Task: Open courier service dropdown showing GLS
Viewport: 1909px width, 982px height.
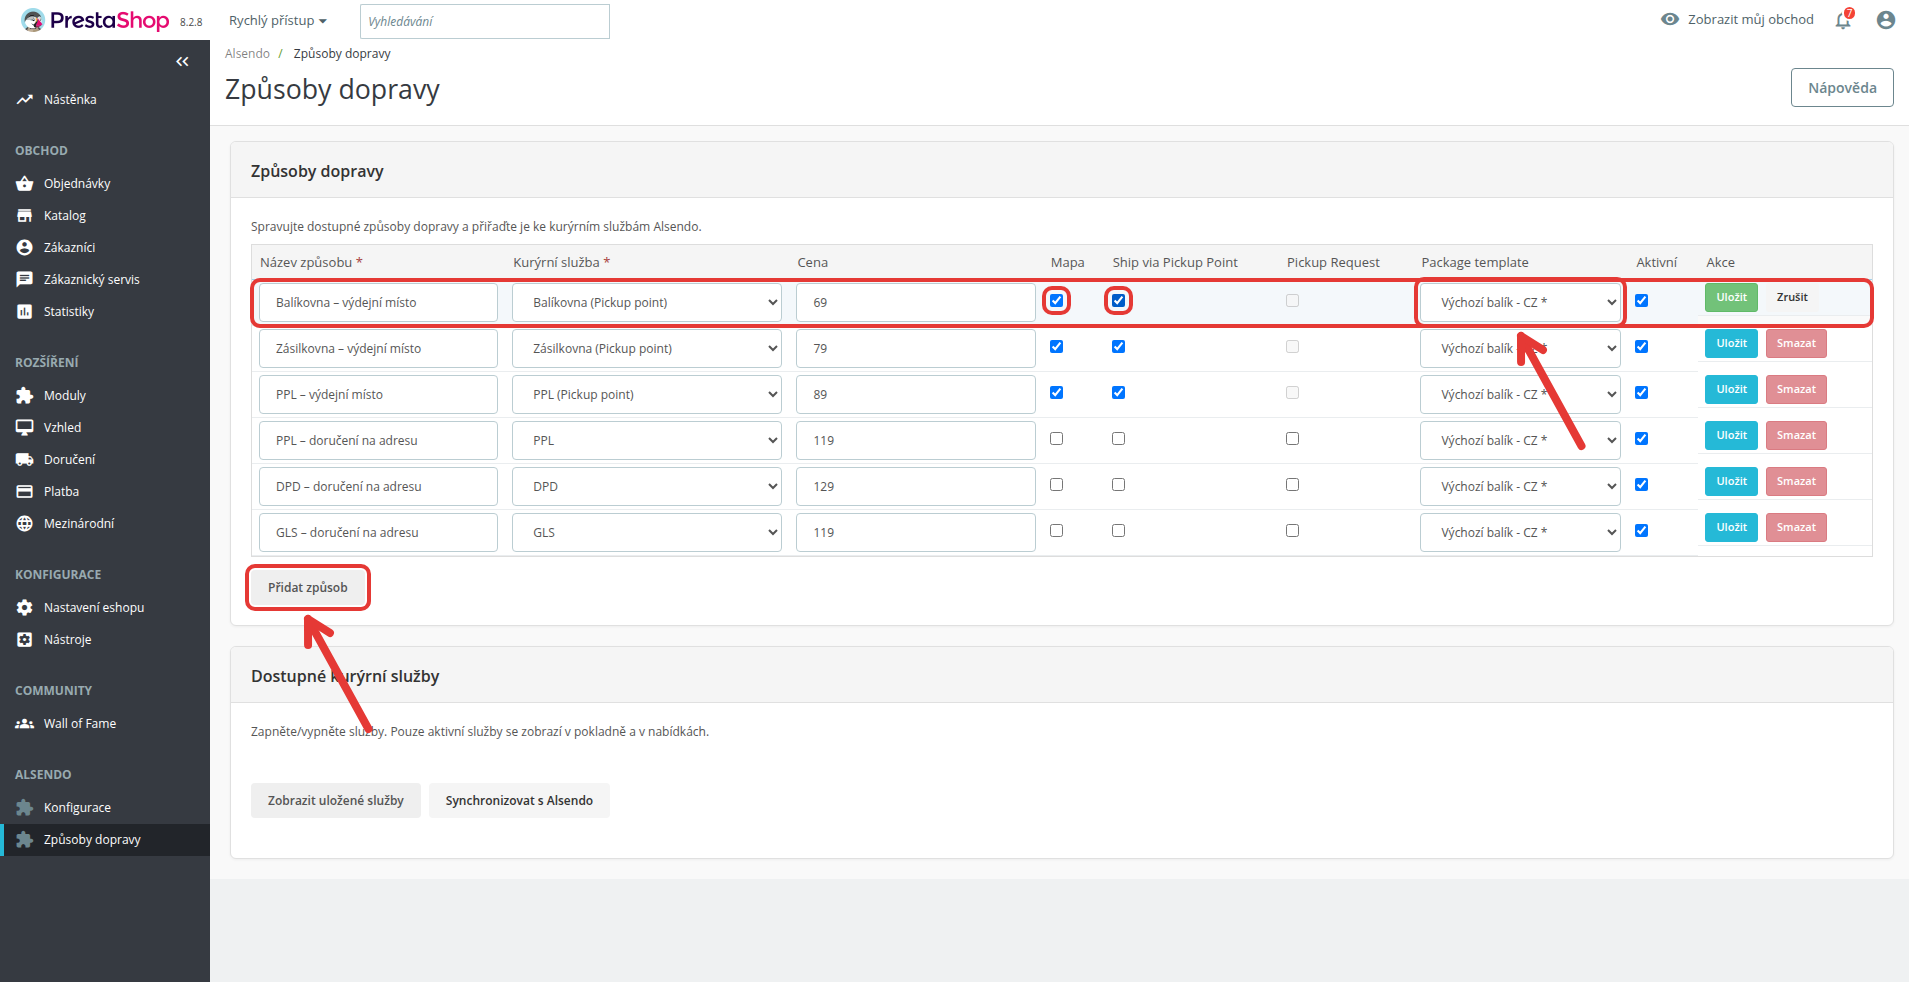Action: [x=647, y=532]
